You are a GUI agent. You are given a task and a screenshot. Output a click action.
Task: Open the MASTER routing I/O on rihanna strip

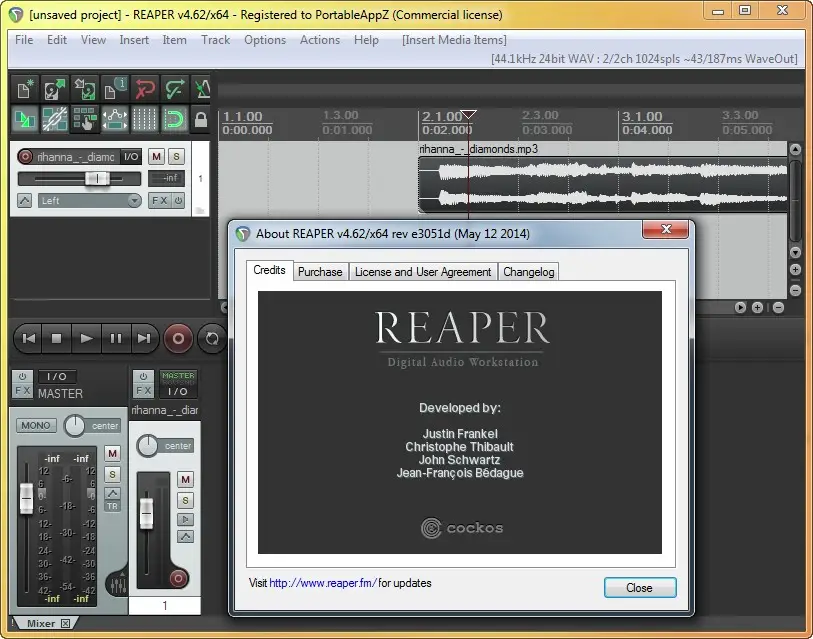[178, 384]
